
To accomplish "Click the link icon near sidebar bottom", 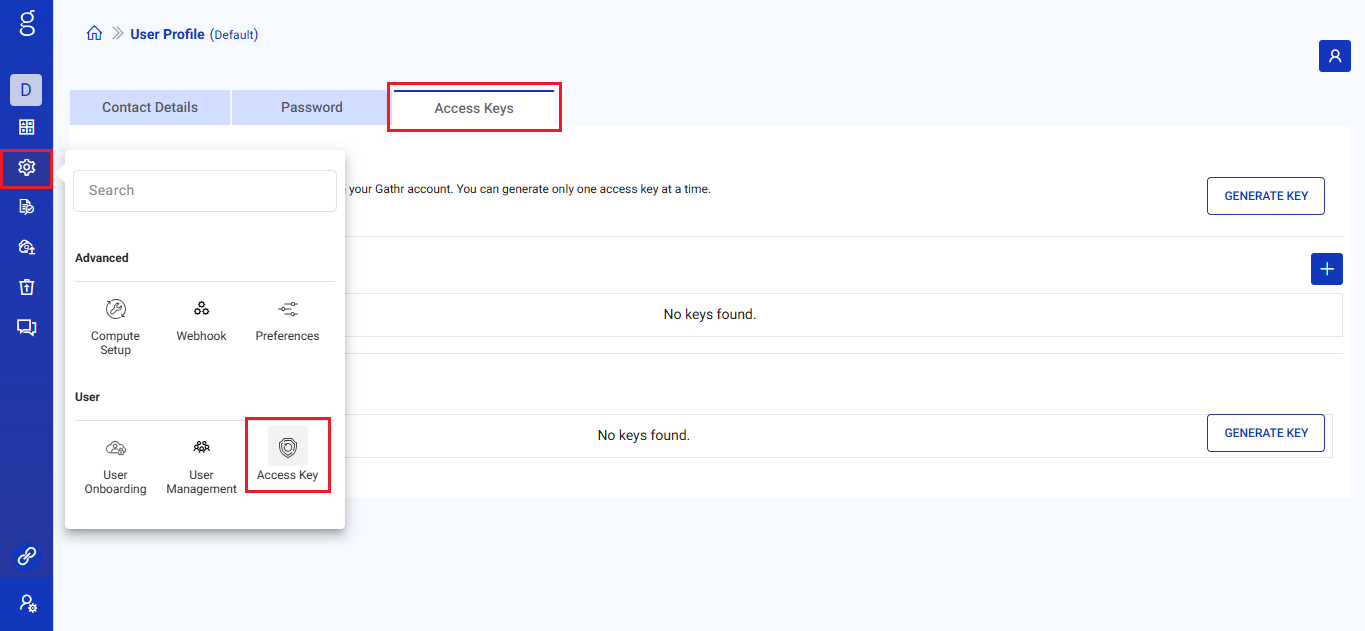I will coord(26,557).
